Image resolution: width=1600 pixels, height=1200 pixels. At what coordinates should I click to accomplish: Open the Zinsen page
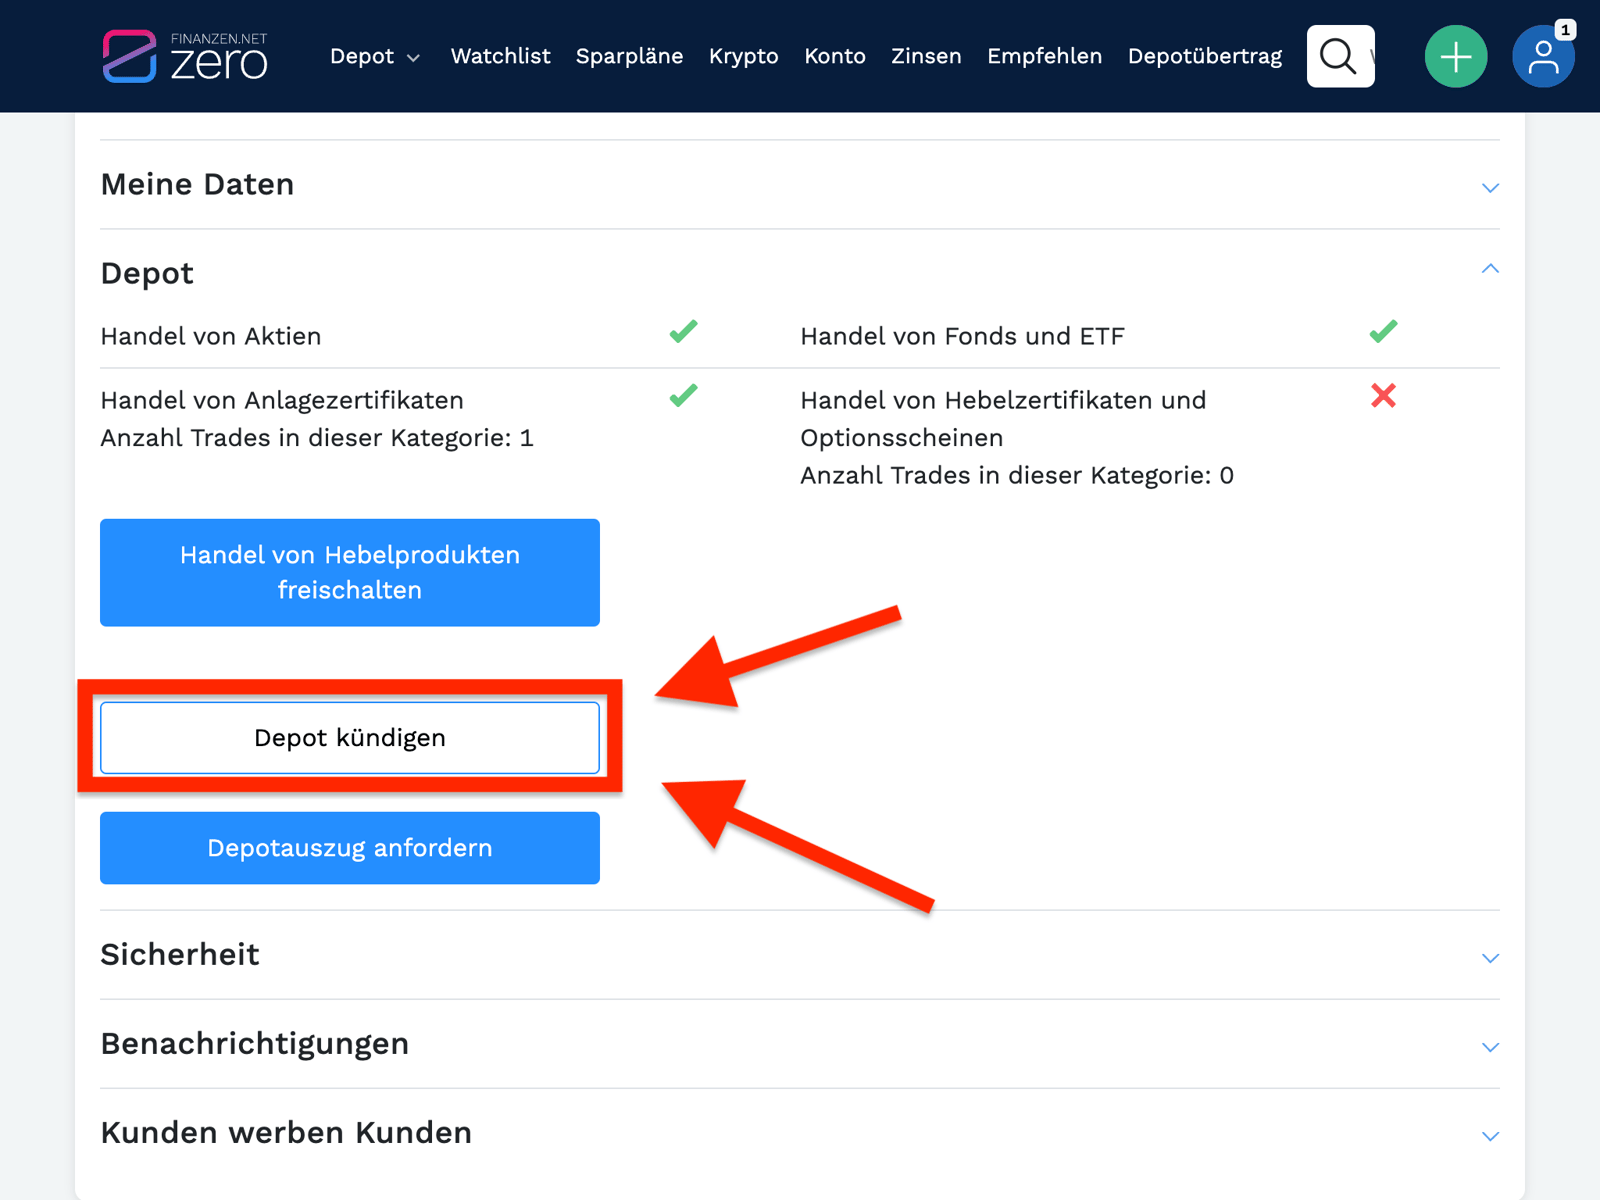pos(925,56)
